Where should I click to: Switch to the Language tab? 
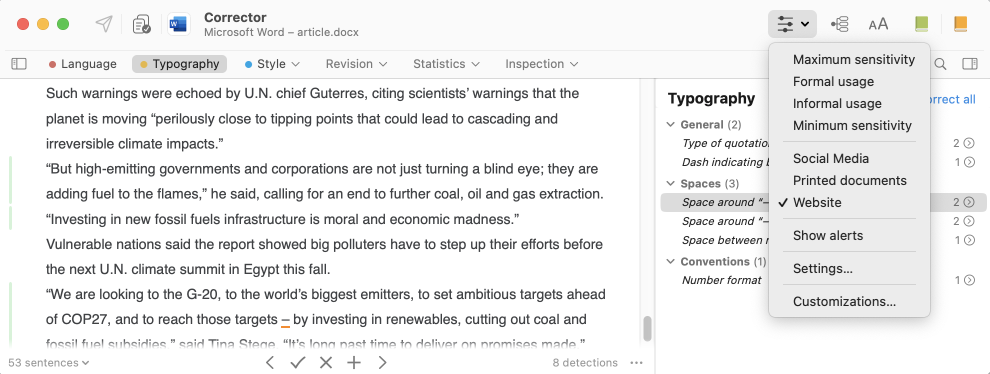tap(83, 64)
